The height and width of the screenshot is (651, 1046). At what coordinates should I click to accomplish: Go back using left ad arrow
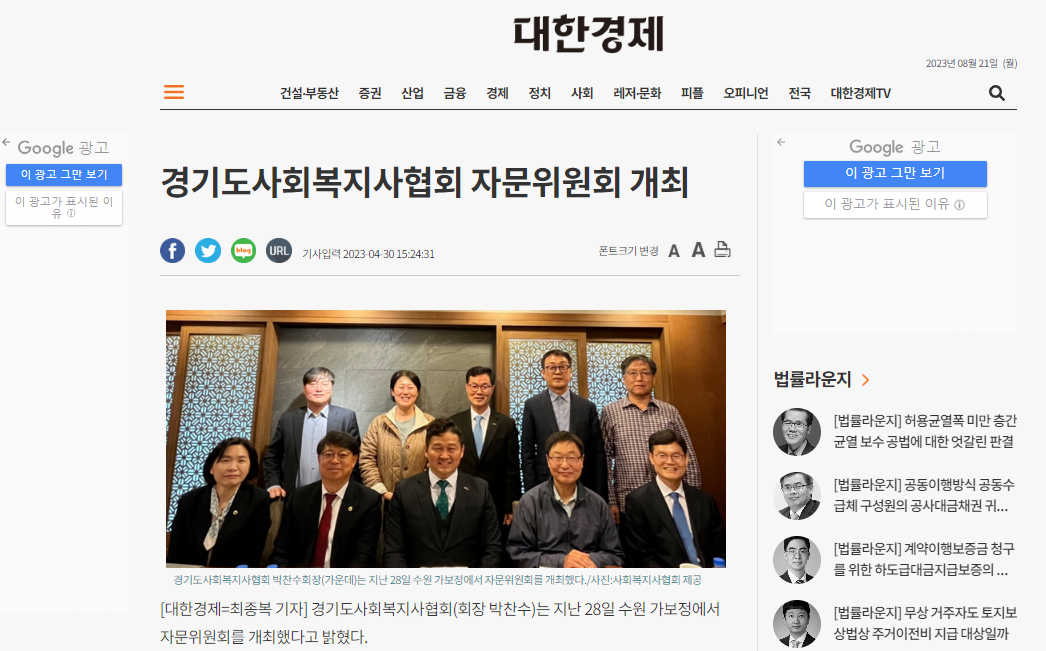(x=6, y=142)
